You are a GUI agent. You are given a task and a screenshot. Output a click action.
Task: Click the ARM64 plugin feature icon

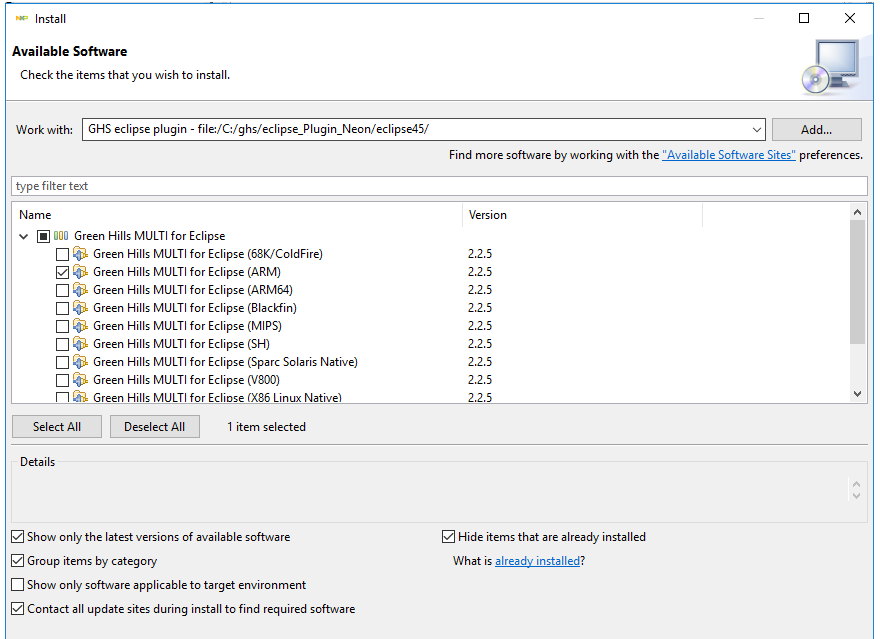tap(80, 290)
